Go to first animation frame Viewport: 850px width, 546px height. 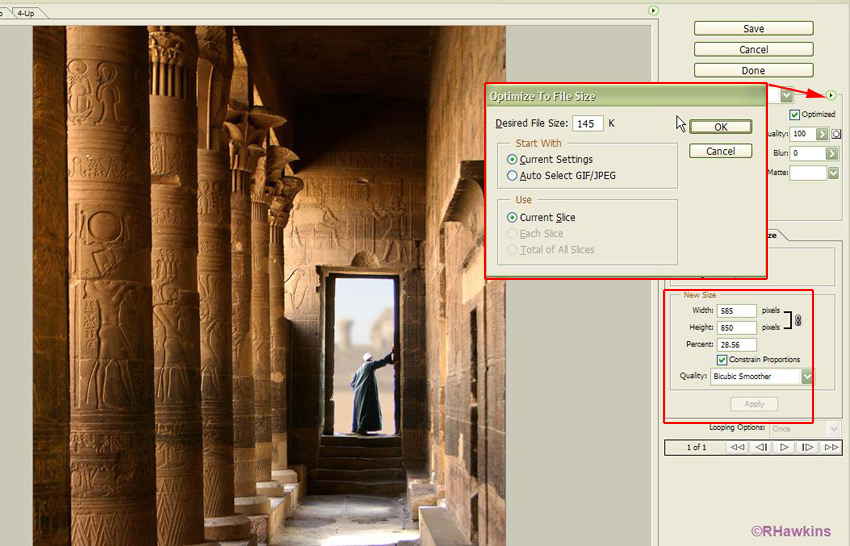click(737, 447)
